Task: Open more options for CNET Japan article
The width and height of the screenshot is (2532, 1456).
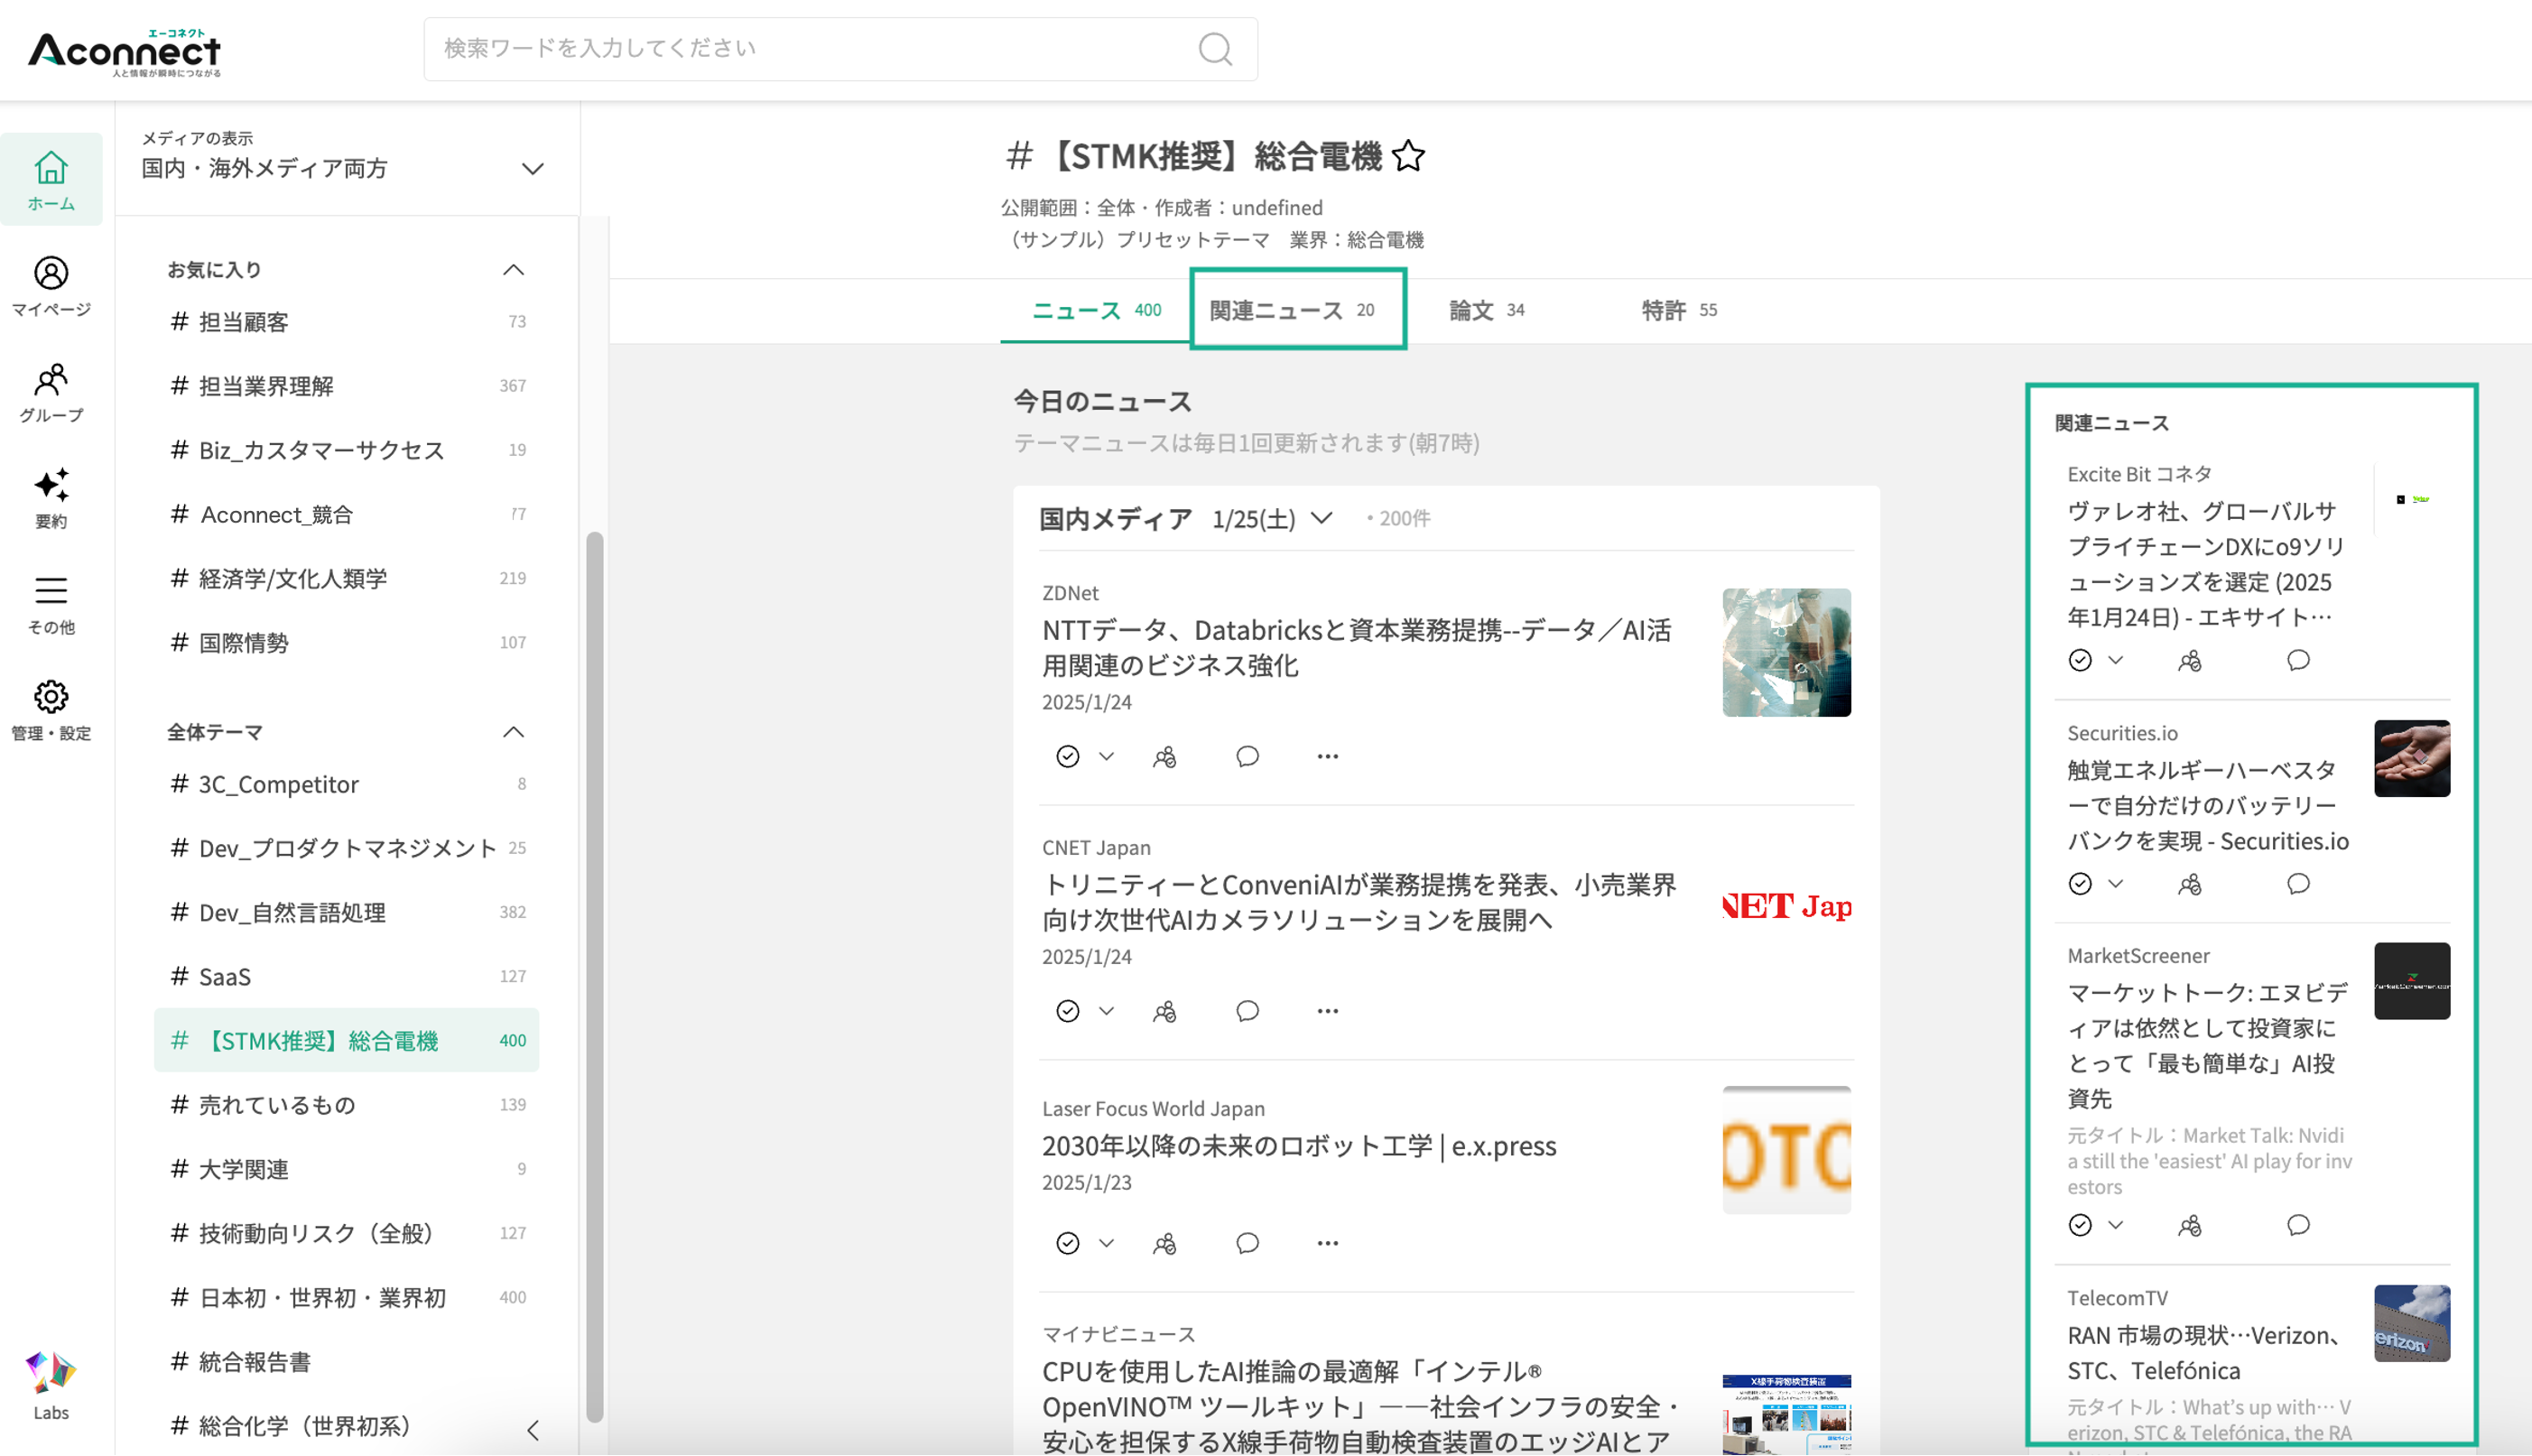Action: [x=1328, y=1011]
